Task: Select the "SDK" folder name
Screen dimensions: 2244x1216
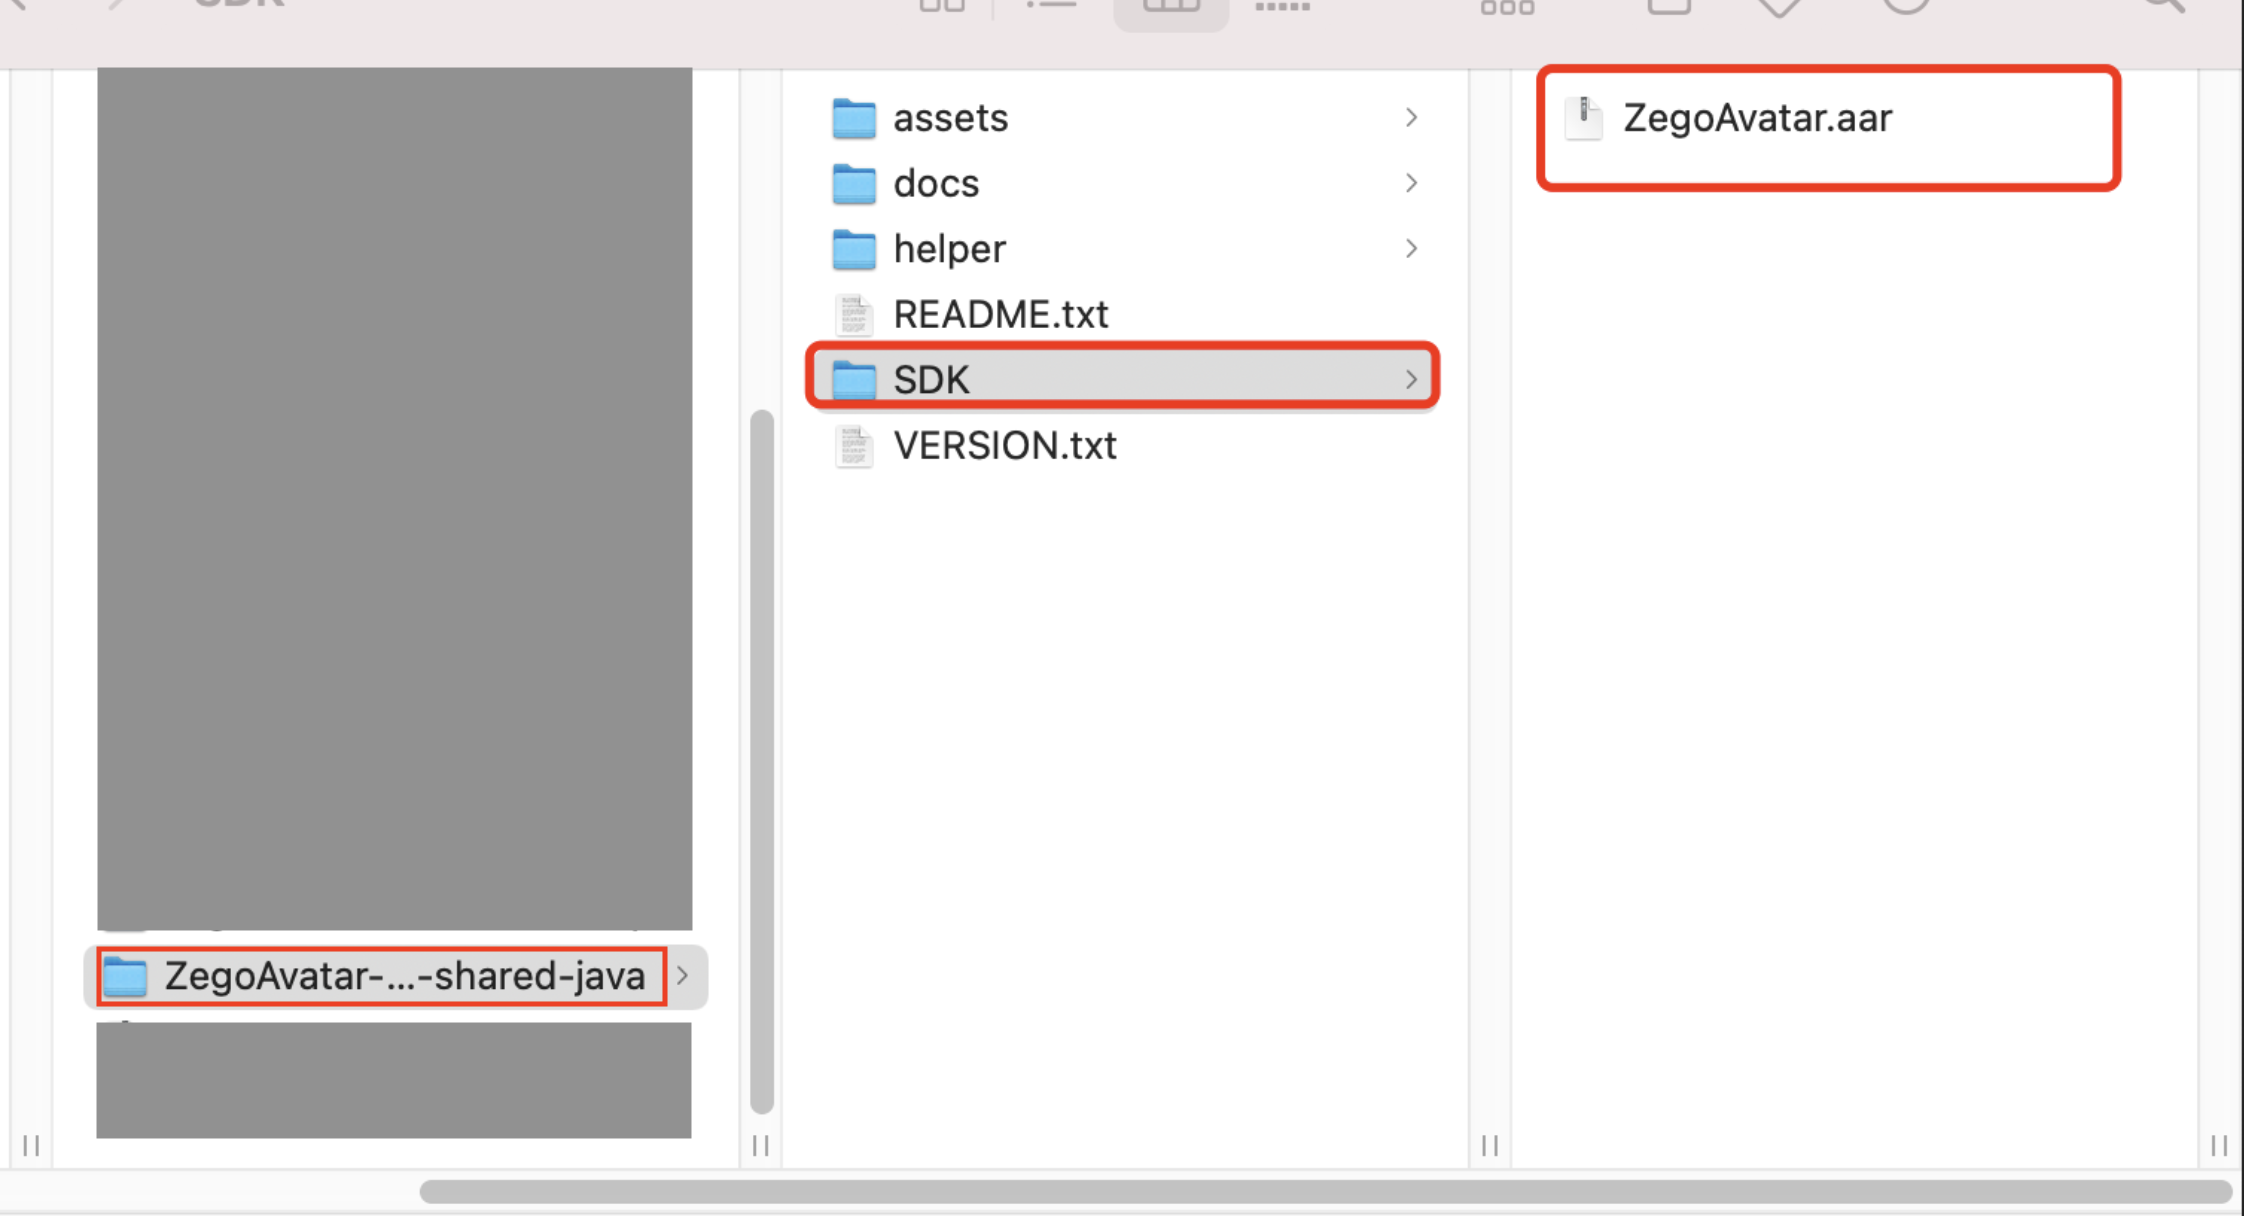Action: point(931,380)
